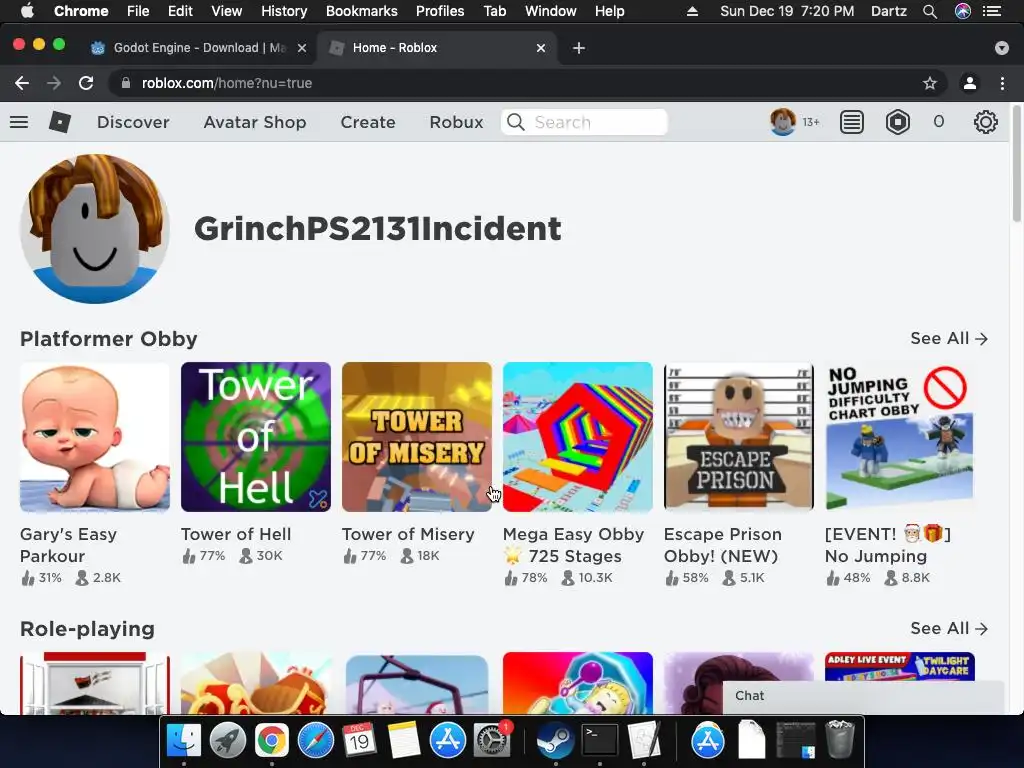Image resolution: width=1024 pixels, height=768 pixels.
Task: Open Calendar in the Dock
Action: tap(359, 741)
